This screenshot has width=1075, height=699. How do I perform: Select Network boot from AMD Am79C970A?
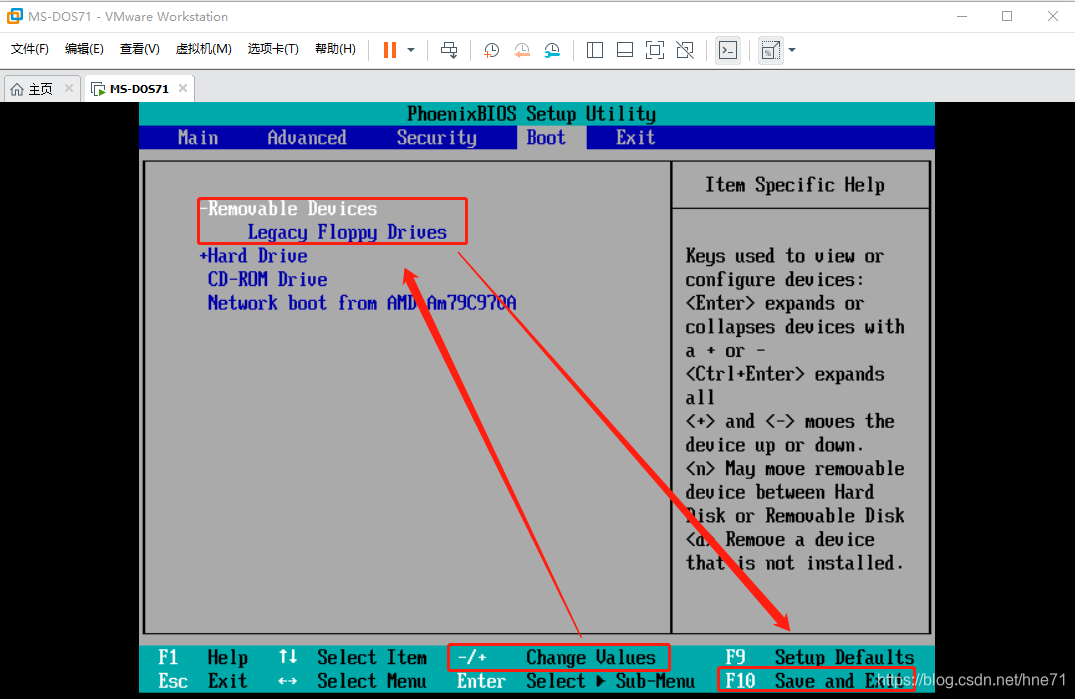coord(362,303)
